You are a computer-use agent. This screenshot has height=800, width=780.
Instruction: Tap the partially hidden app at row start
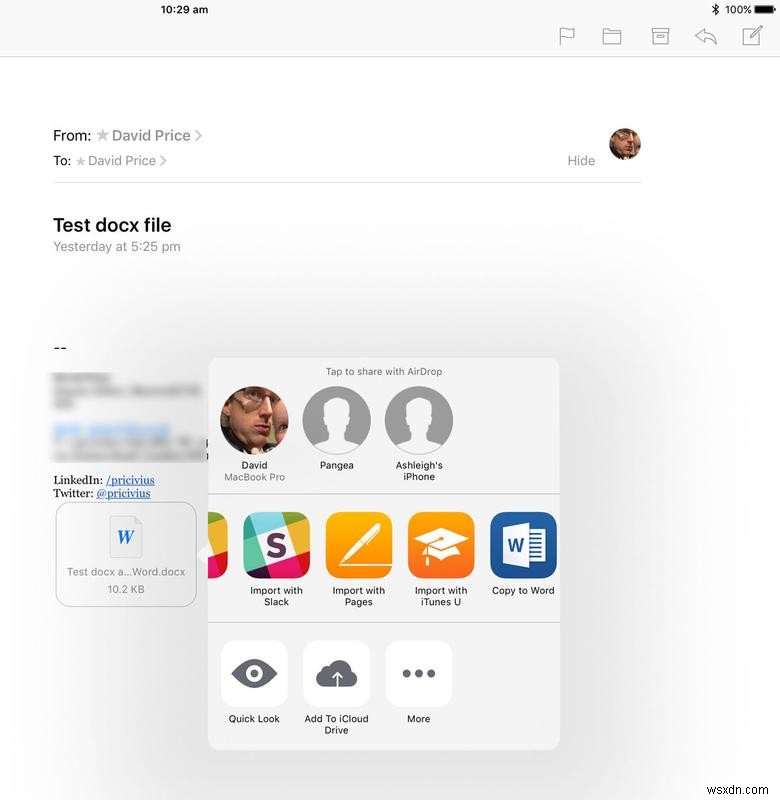click(x=218, y=545)
